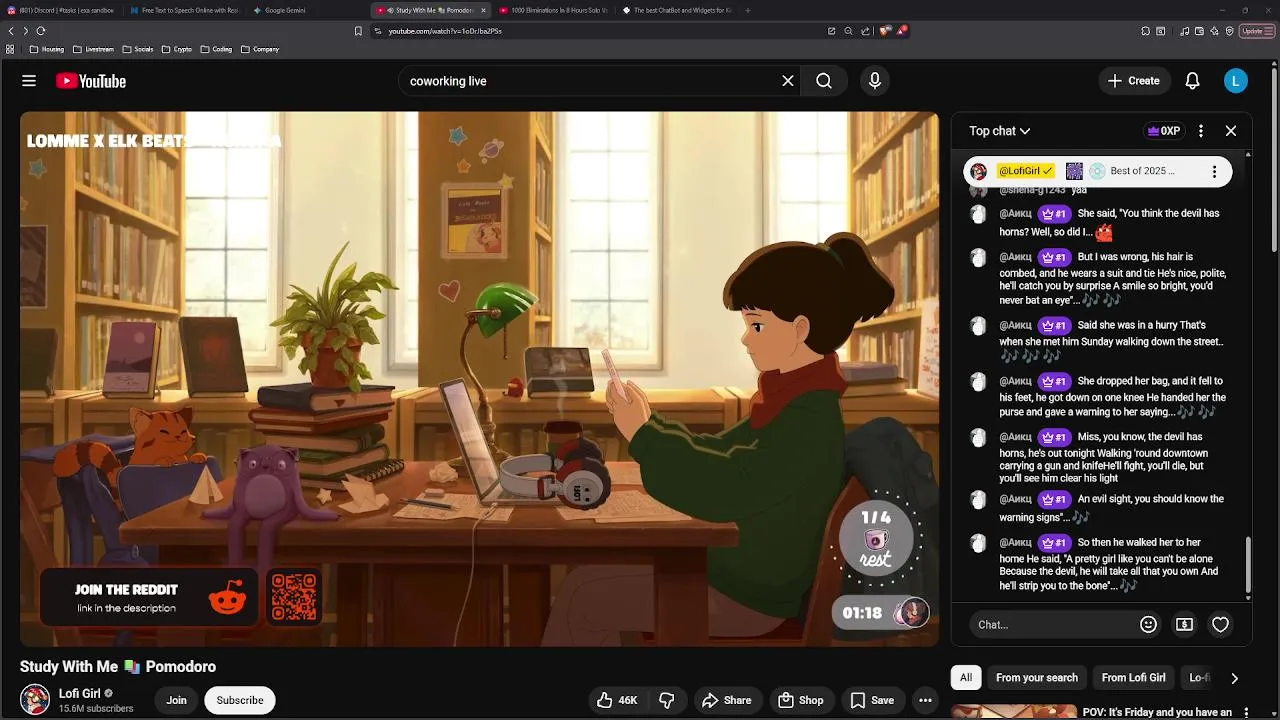Select the All filter chip
Viewport: 1280px width, 720px height.
966,678
